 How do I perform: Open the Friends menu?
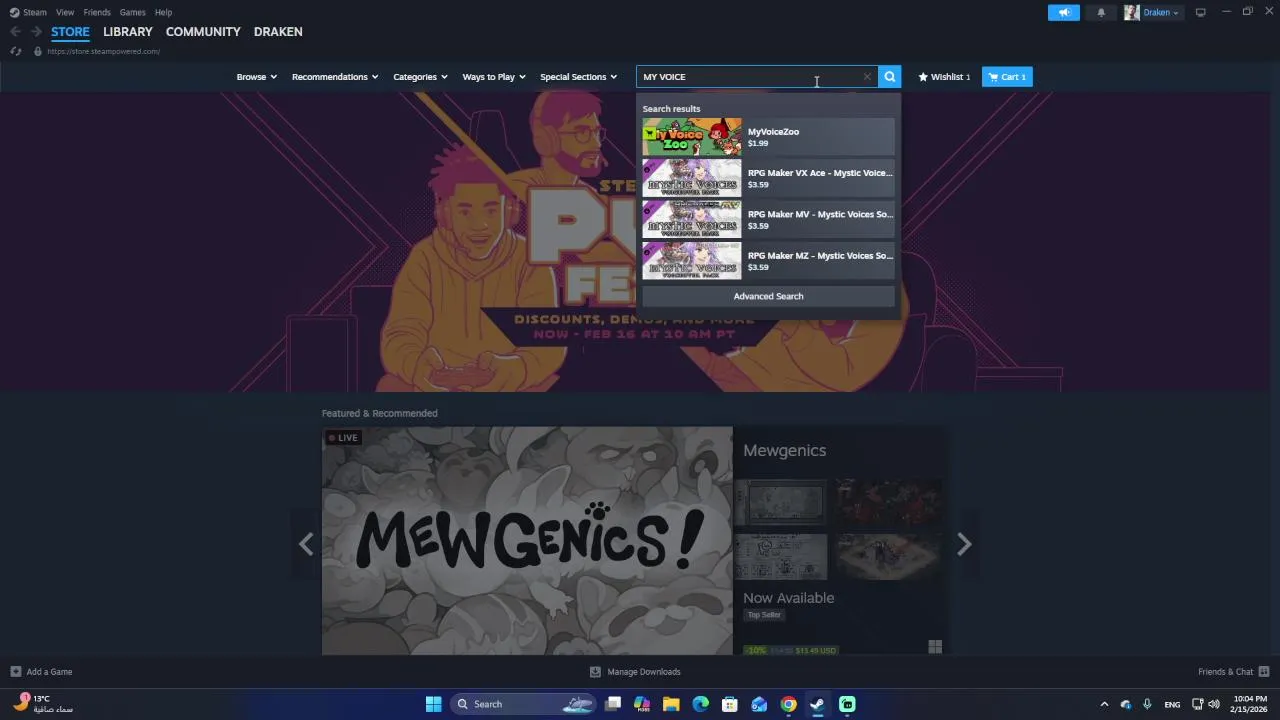[97, 12]
